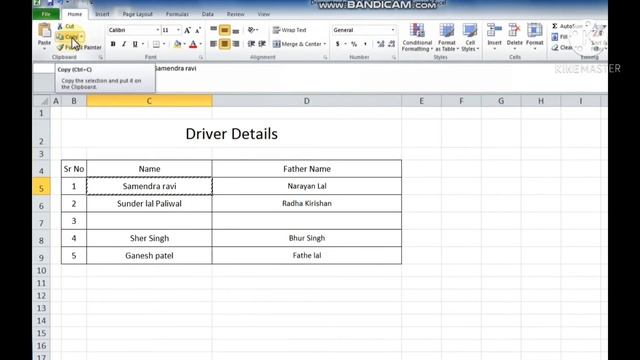
Task: Click the Paste clipboard icon
Action: (x=44, y=31)
